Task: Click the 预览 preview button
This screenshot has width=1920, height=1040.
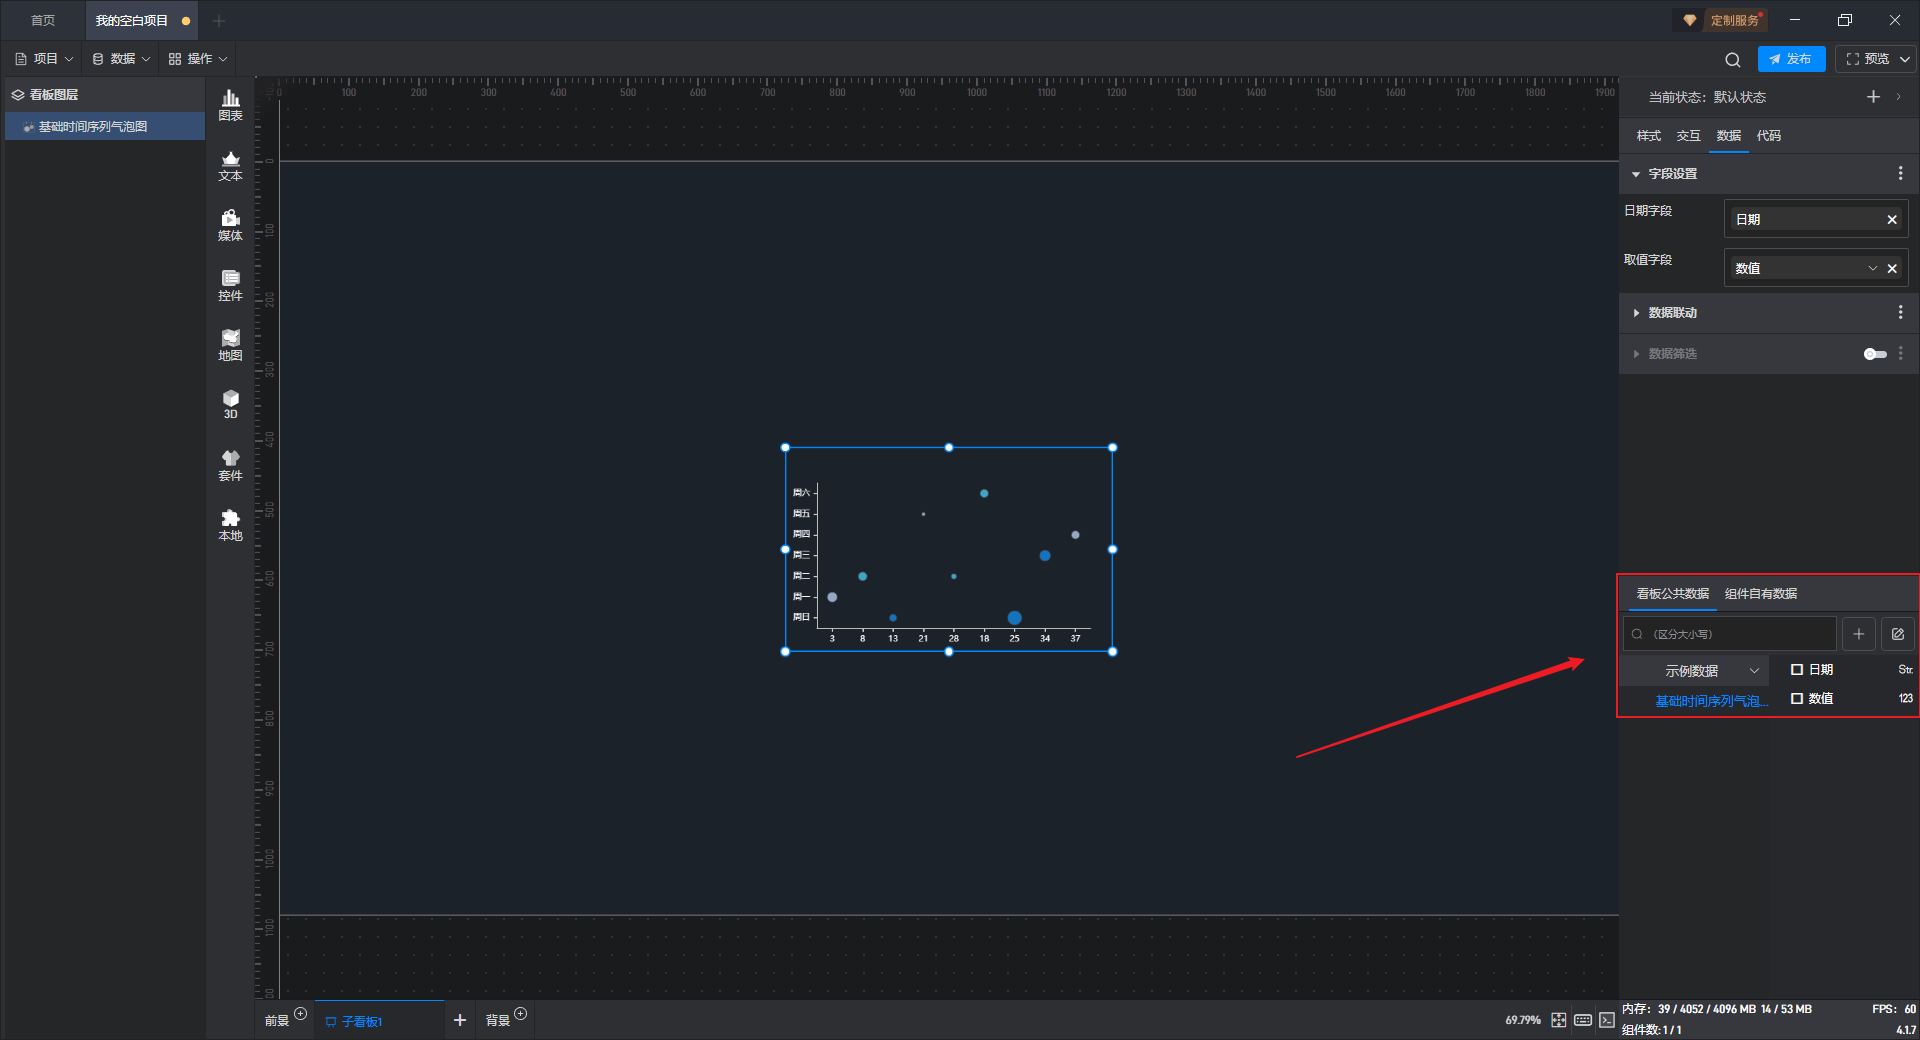Action: pyautogui.click(x=1867, y=59)
